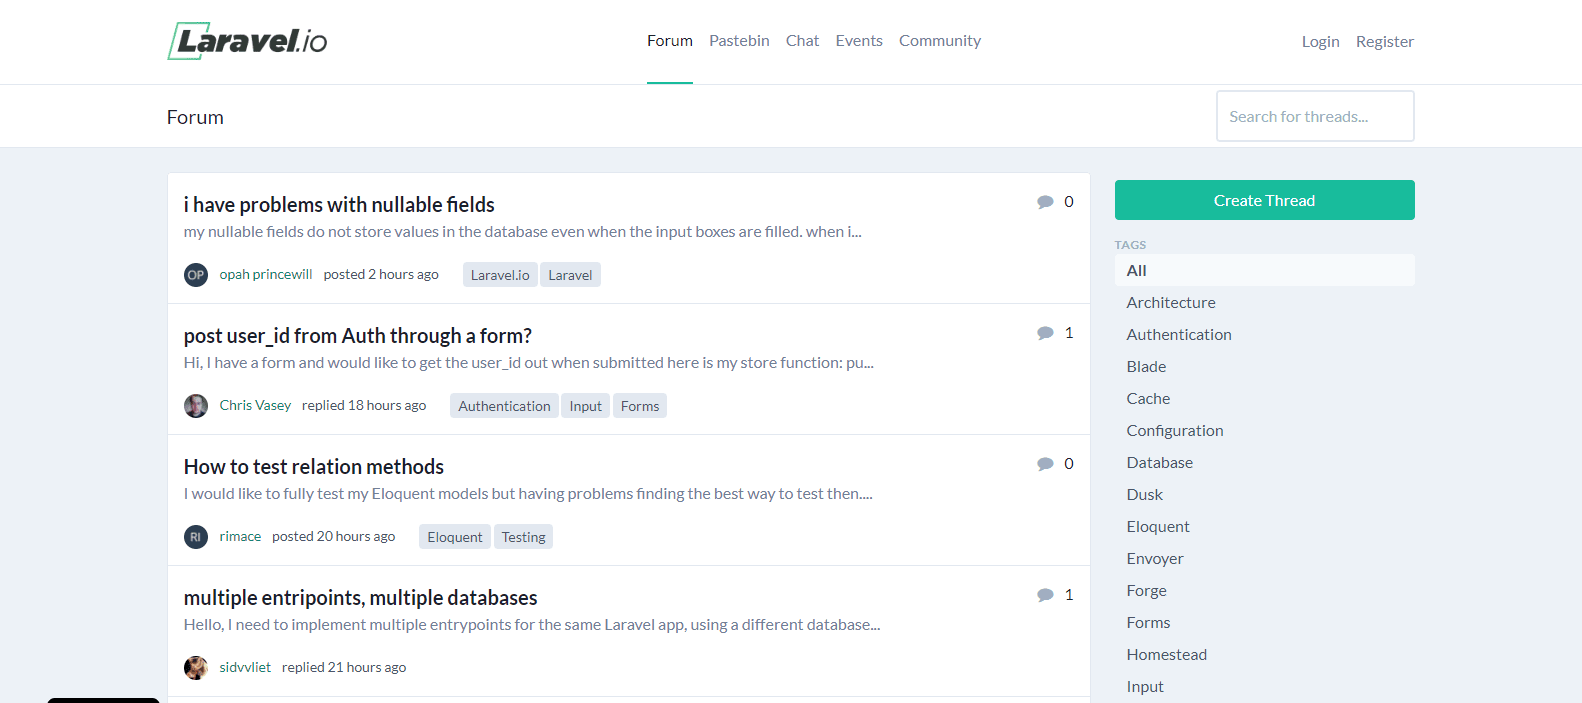Open thread 'How to test relation methods'
Viewport: 1582px width, 703px height.
pos(314,467)
